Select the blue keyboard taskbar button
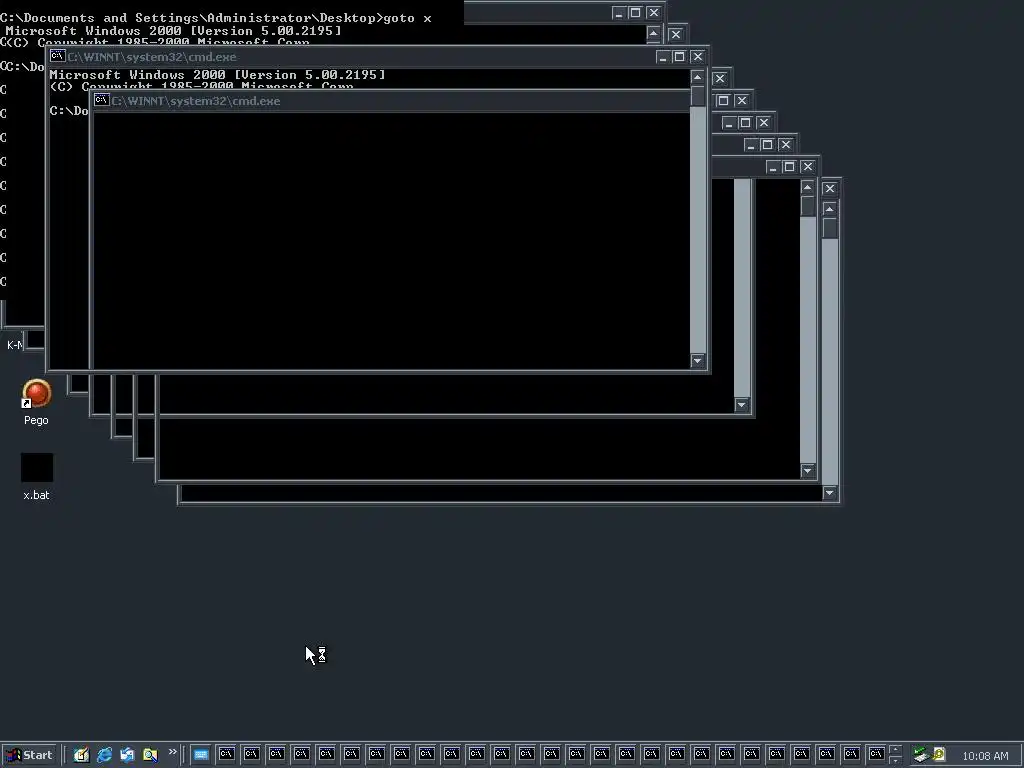 tap(201, 755)
